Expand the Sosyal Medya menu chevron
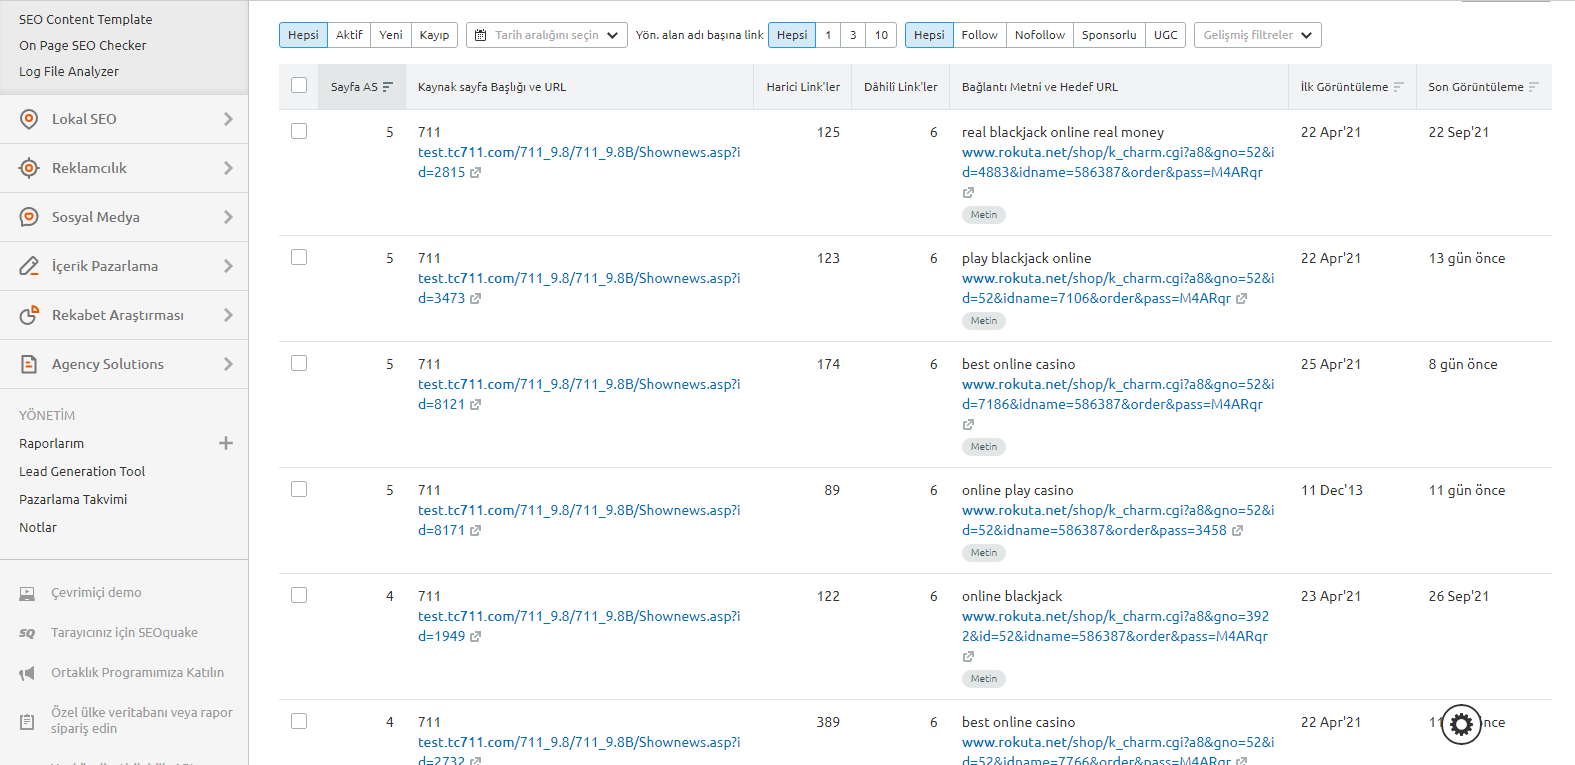Image resolution: width=1575 pixels, height=765 pixels. click(x=228, y=217)
